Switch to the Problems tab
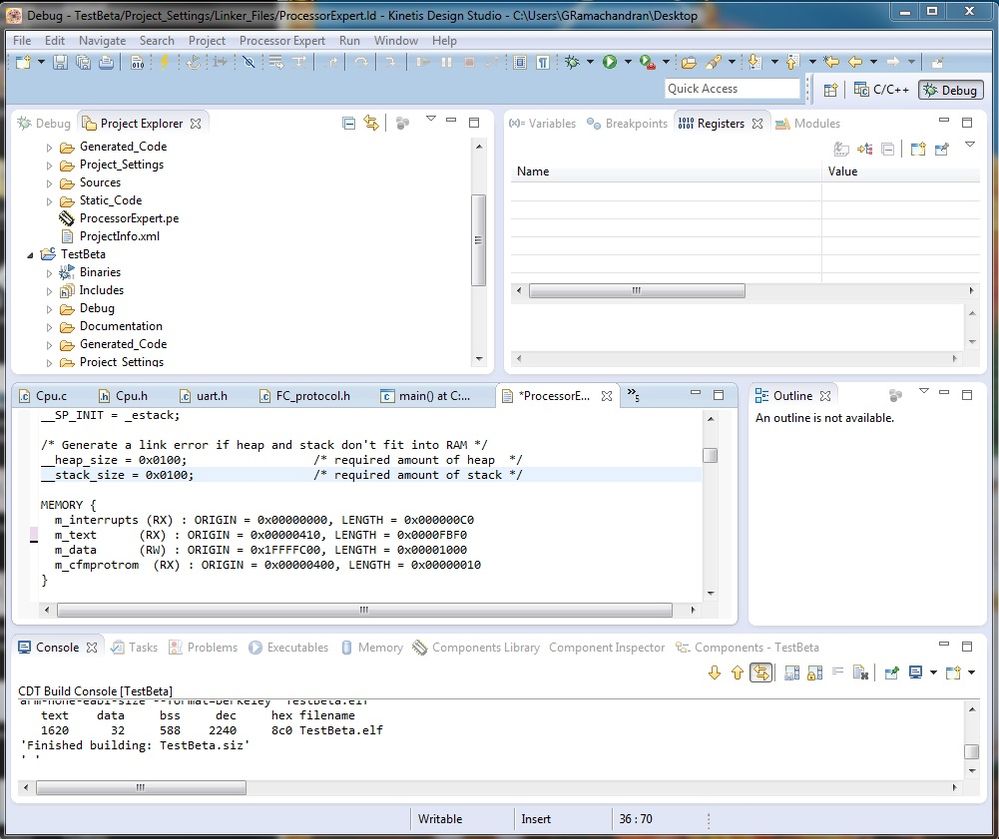Viewport: 999px width, 839px height. (203, 647)
